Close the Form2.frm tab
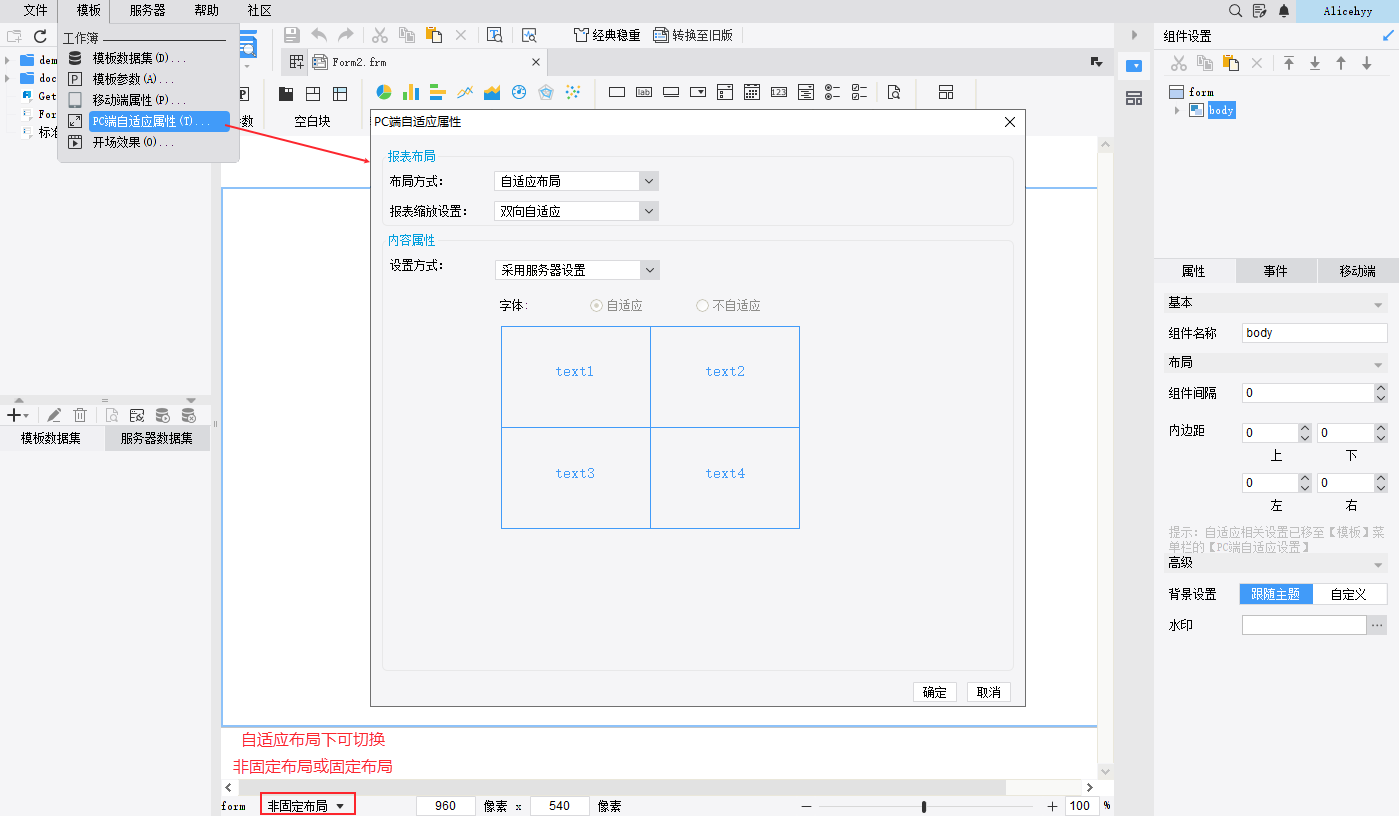The height and width of the screenshot is (817, 1399). 536,62
